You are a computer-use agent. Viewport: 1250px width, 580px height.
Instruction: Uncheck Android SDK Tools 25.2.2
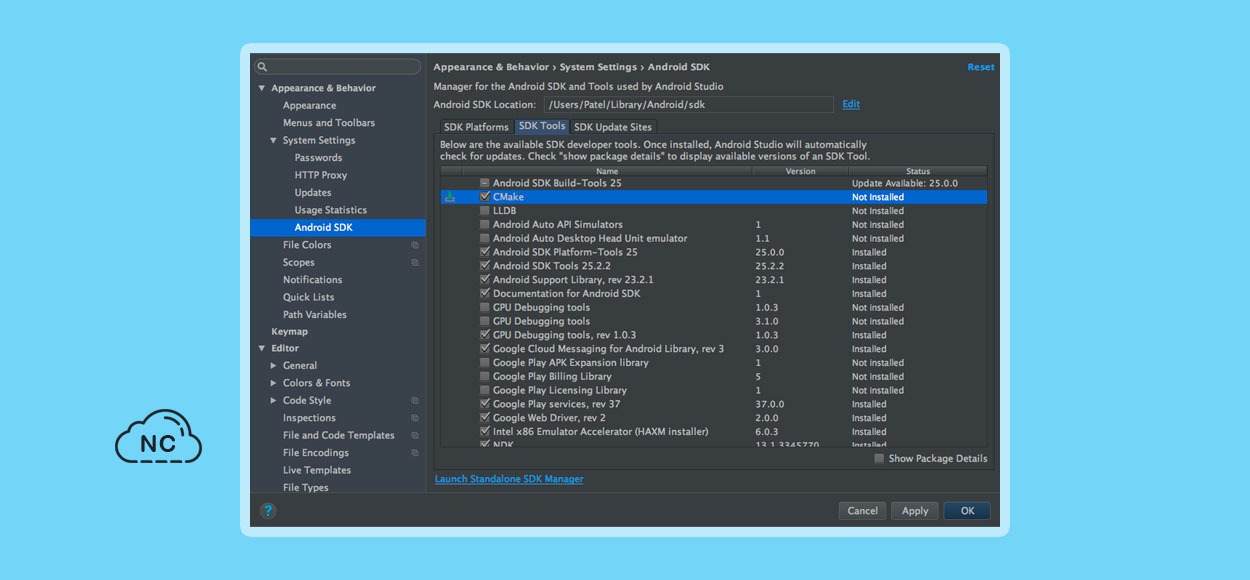[485, 266]
